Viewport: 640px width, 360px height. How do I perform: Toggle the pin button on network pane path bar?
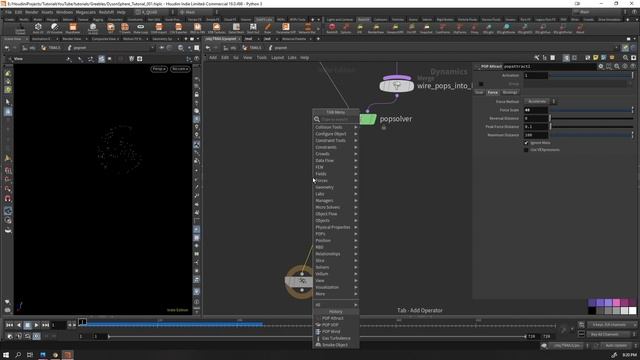[x=625, y=48]
